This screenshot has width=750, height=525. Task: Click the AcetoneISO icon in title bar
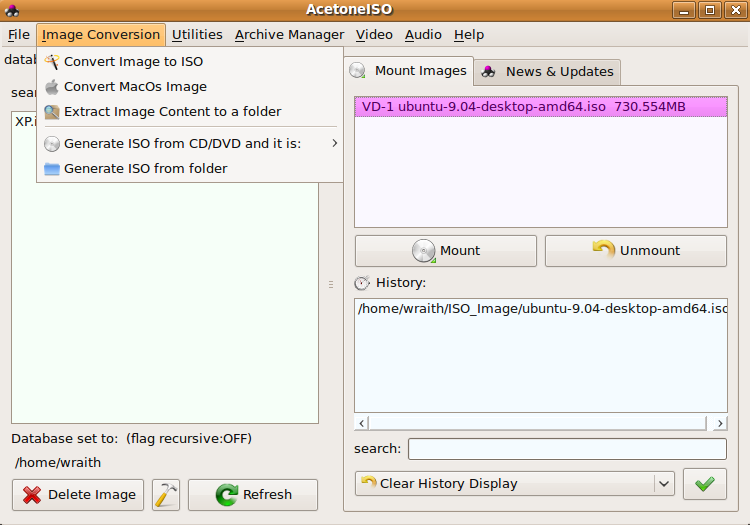click(x=12, y=10)
